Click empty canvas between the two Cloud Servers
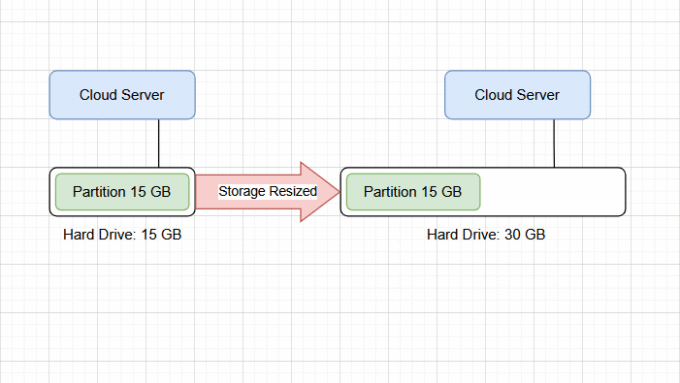 point(320,95)
